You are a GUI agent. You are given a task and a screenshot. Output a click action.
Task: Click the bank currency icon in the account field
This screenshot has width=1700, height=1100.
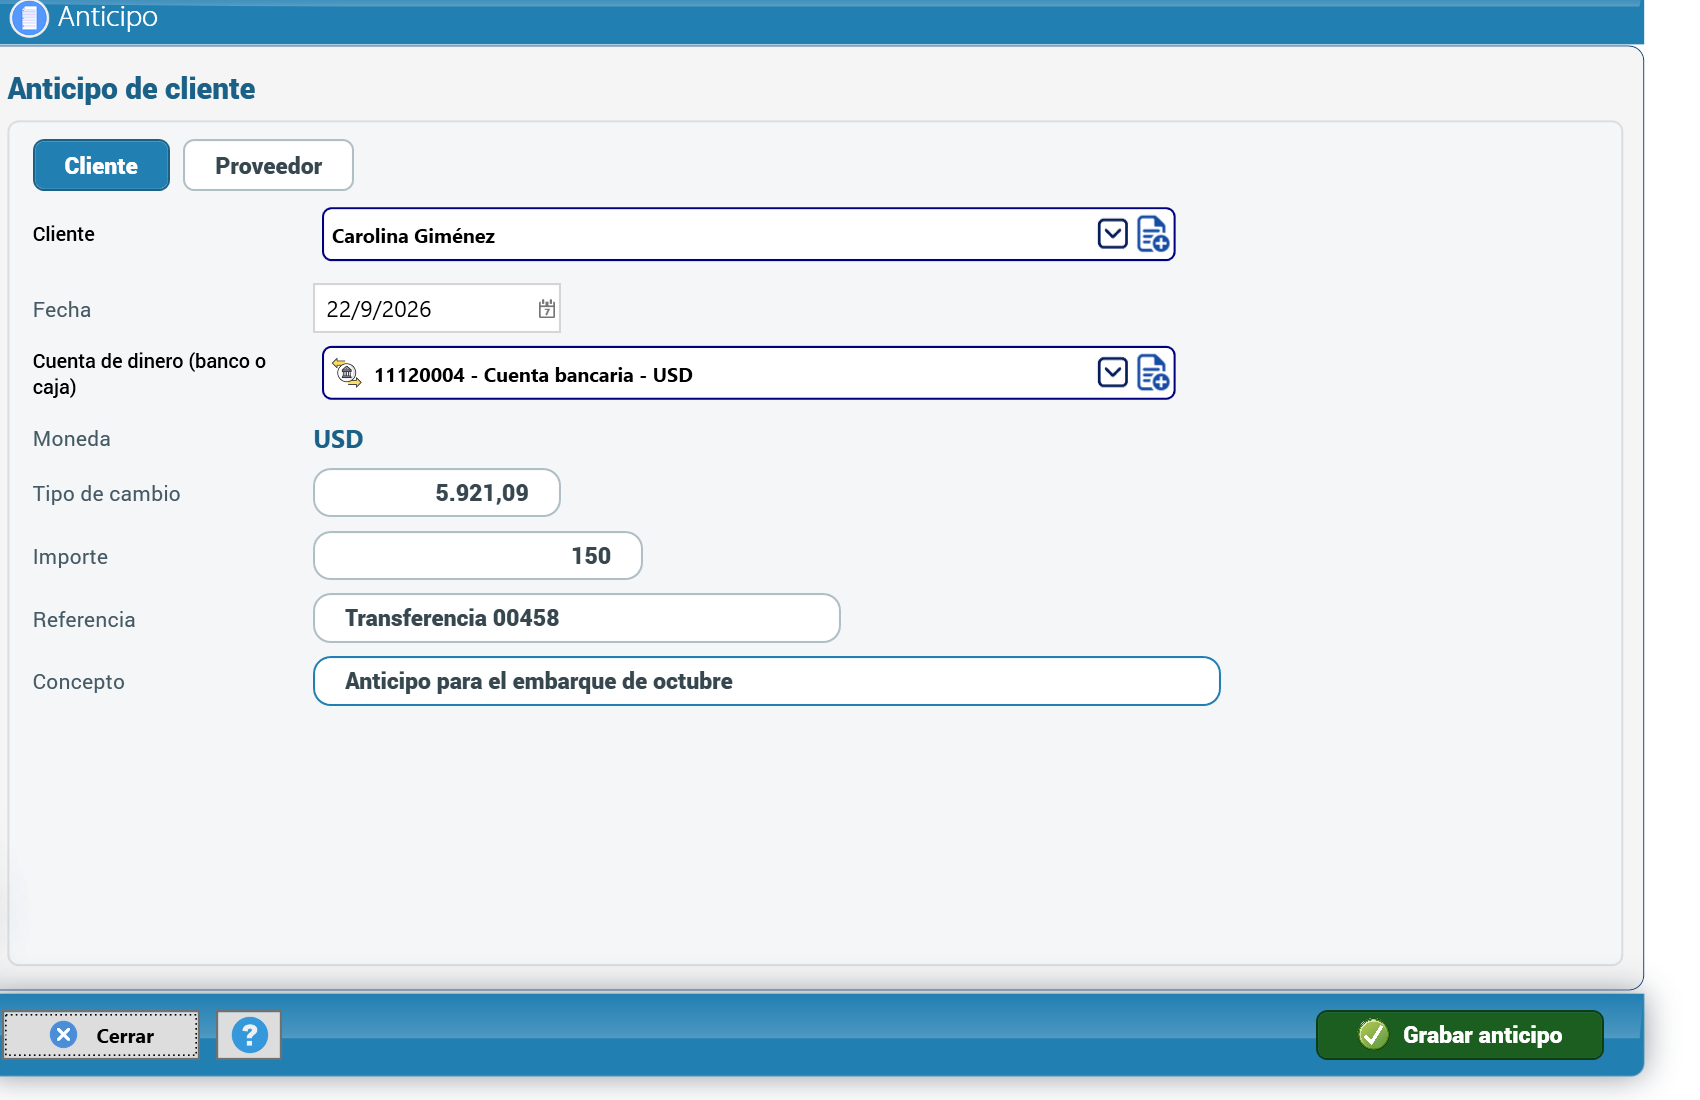click(347, 373)
